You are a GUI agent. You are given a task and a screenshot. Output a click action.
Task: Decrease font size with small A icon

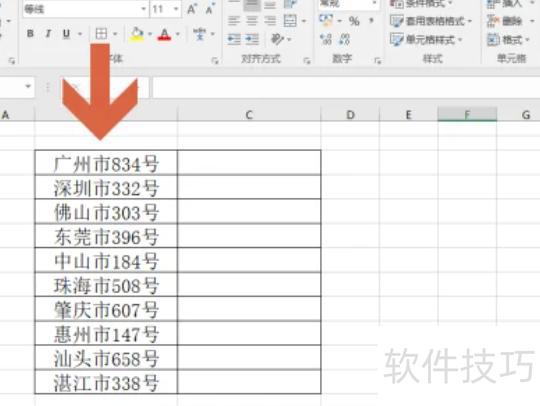coord(209,9)
